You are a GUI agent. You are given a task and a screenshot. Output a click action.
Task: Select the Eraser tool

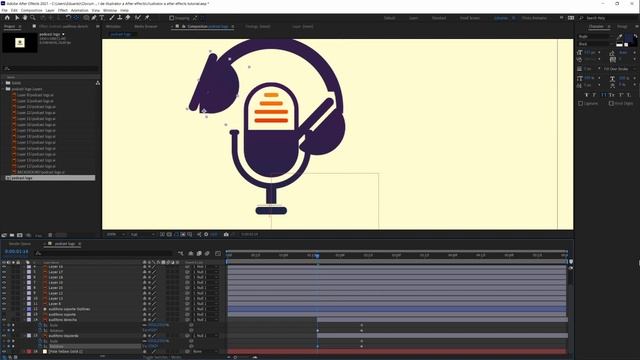coord(128,18)
